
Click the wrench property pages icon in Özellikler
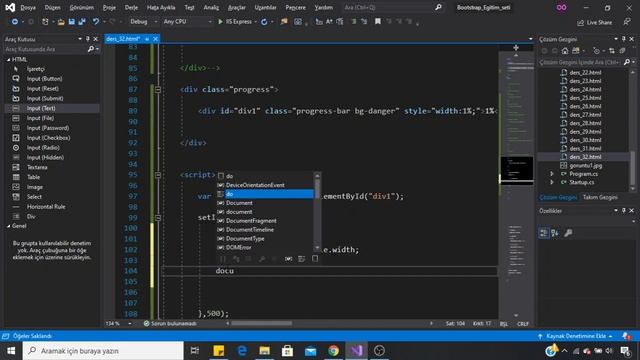click(x=568, y=233)
